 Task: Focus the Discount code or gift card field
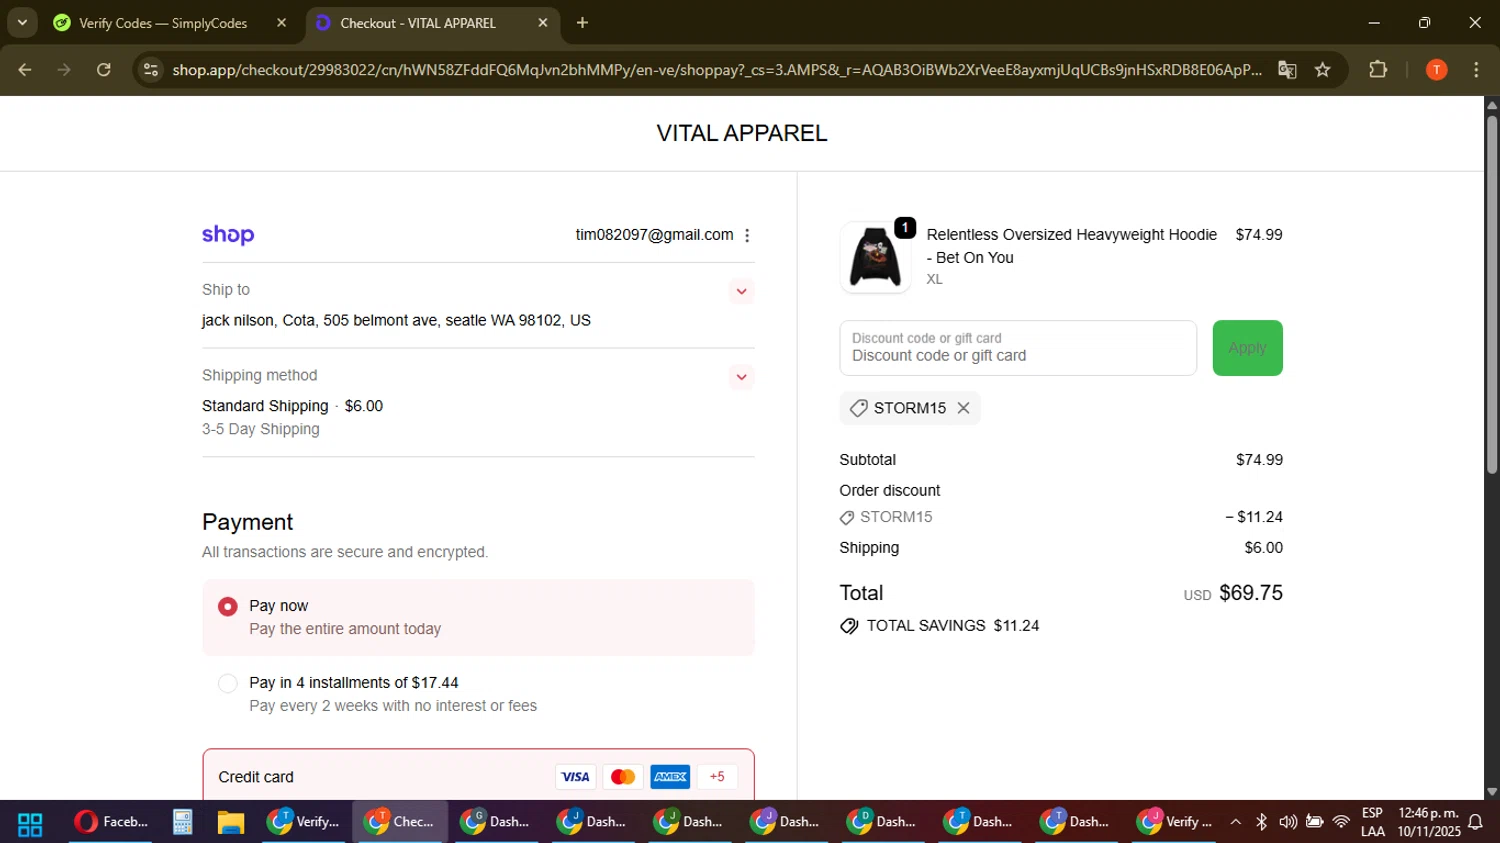[1018, 348]
